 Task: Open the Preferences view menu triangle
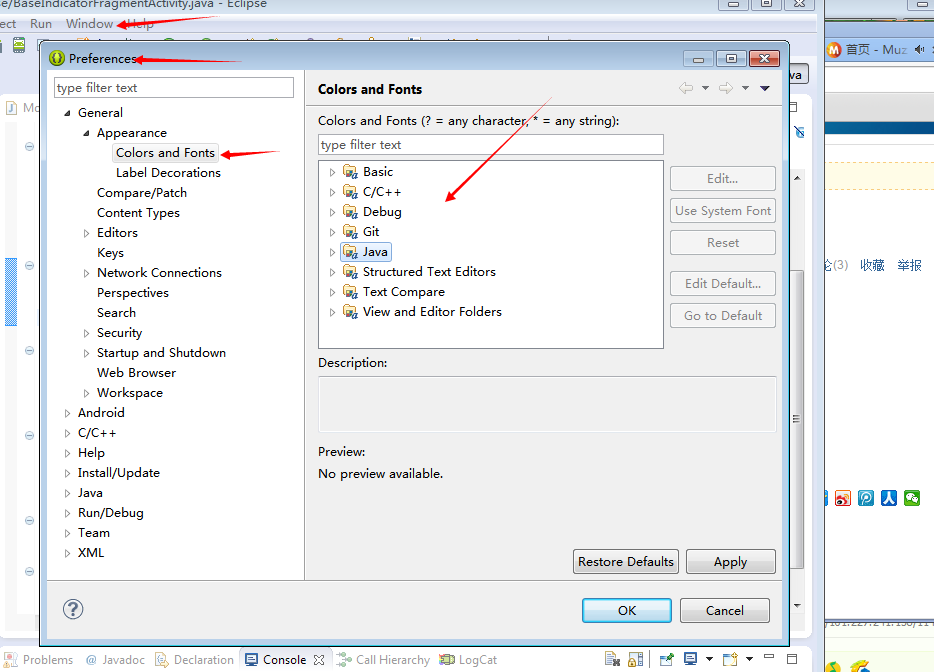(x=765, y=88)
